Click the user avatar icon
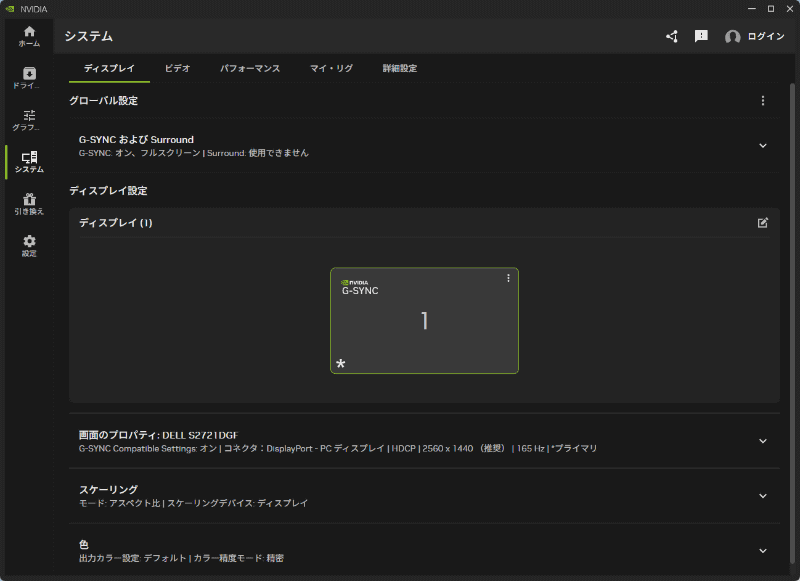 pos(732,37)
